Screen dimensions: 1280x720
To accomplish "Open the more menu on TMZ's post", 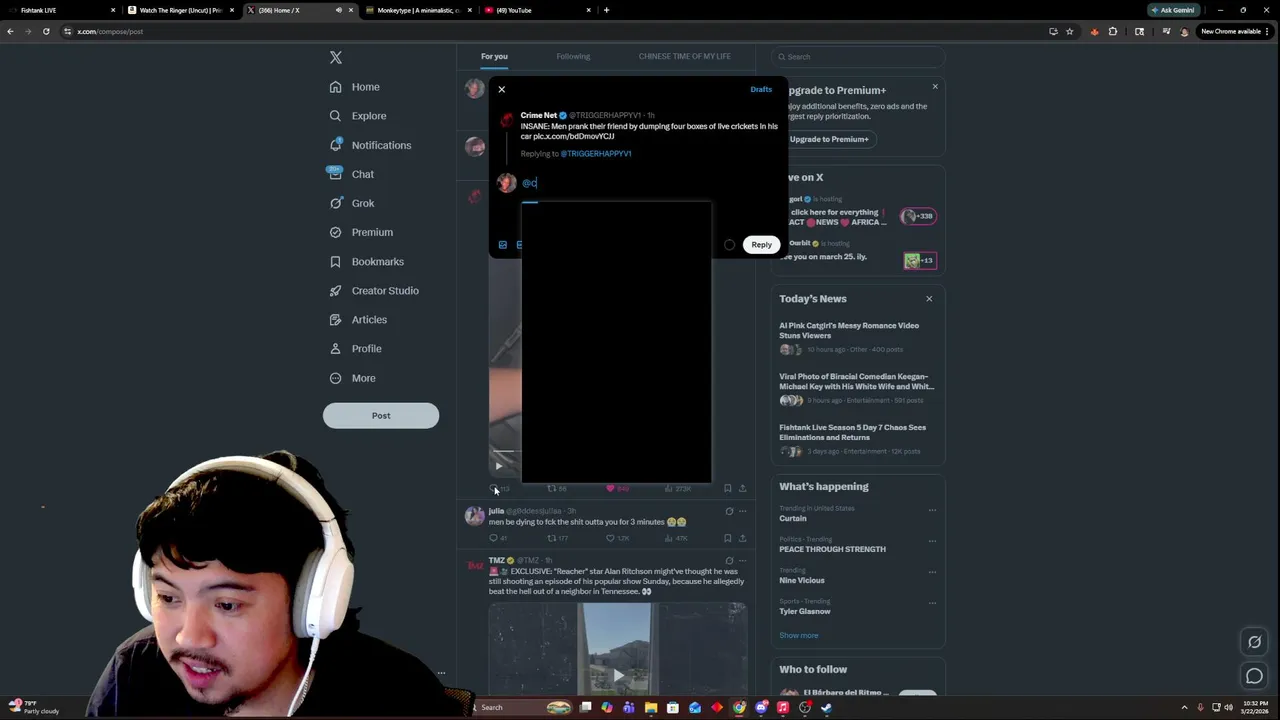I will (742, 560).
